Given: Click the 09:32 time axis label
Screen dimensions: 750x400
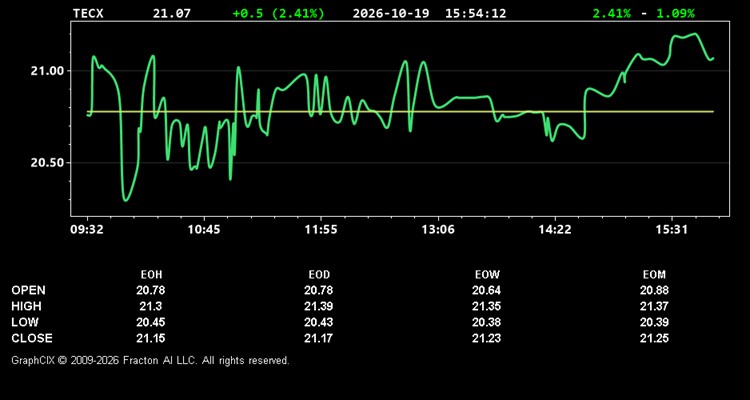Looking at the screenshot, I should coord(87,230).
